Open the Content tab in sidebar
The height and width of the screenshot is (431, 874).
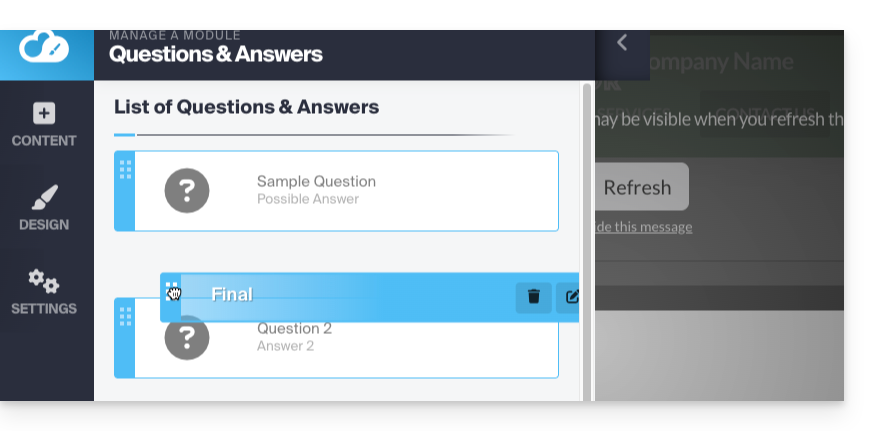44,125
